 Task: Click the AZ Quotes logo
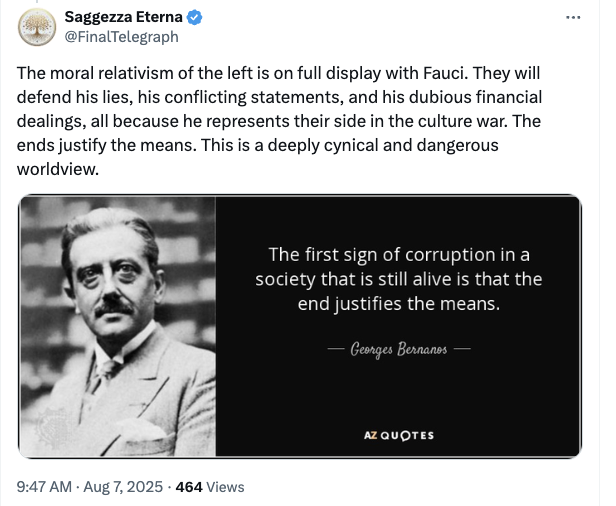coord(398,435)
